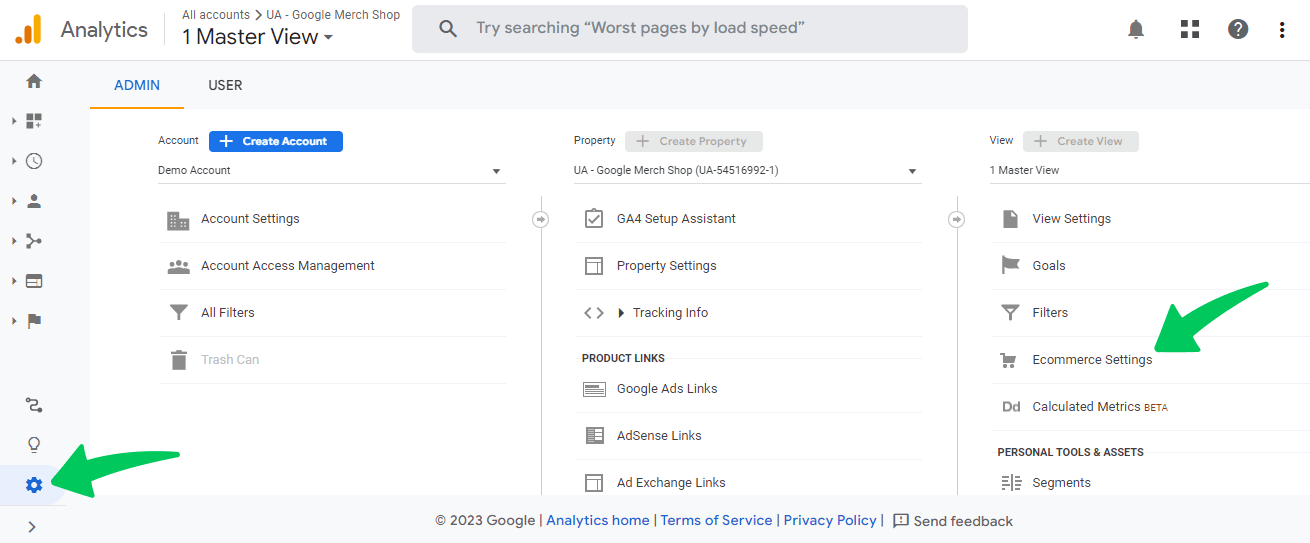Open the three-dot more options menu
Image resolution: width=1310 pixels, height=543 pixels.
pyautogui.click(x=1282, y=29)
